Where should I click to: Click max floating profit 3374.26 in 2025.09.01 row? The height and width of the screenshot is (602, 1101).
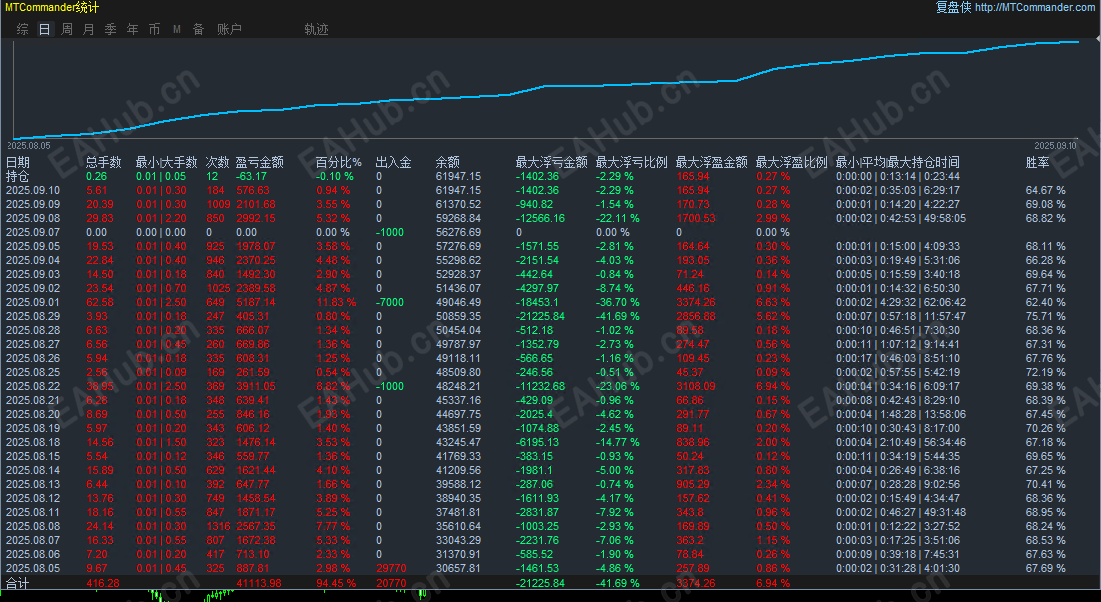pos(696,302)
